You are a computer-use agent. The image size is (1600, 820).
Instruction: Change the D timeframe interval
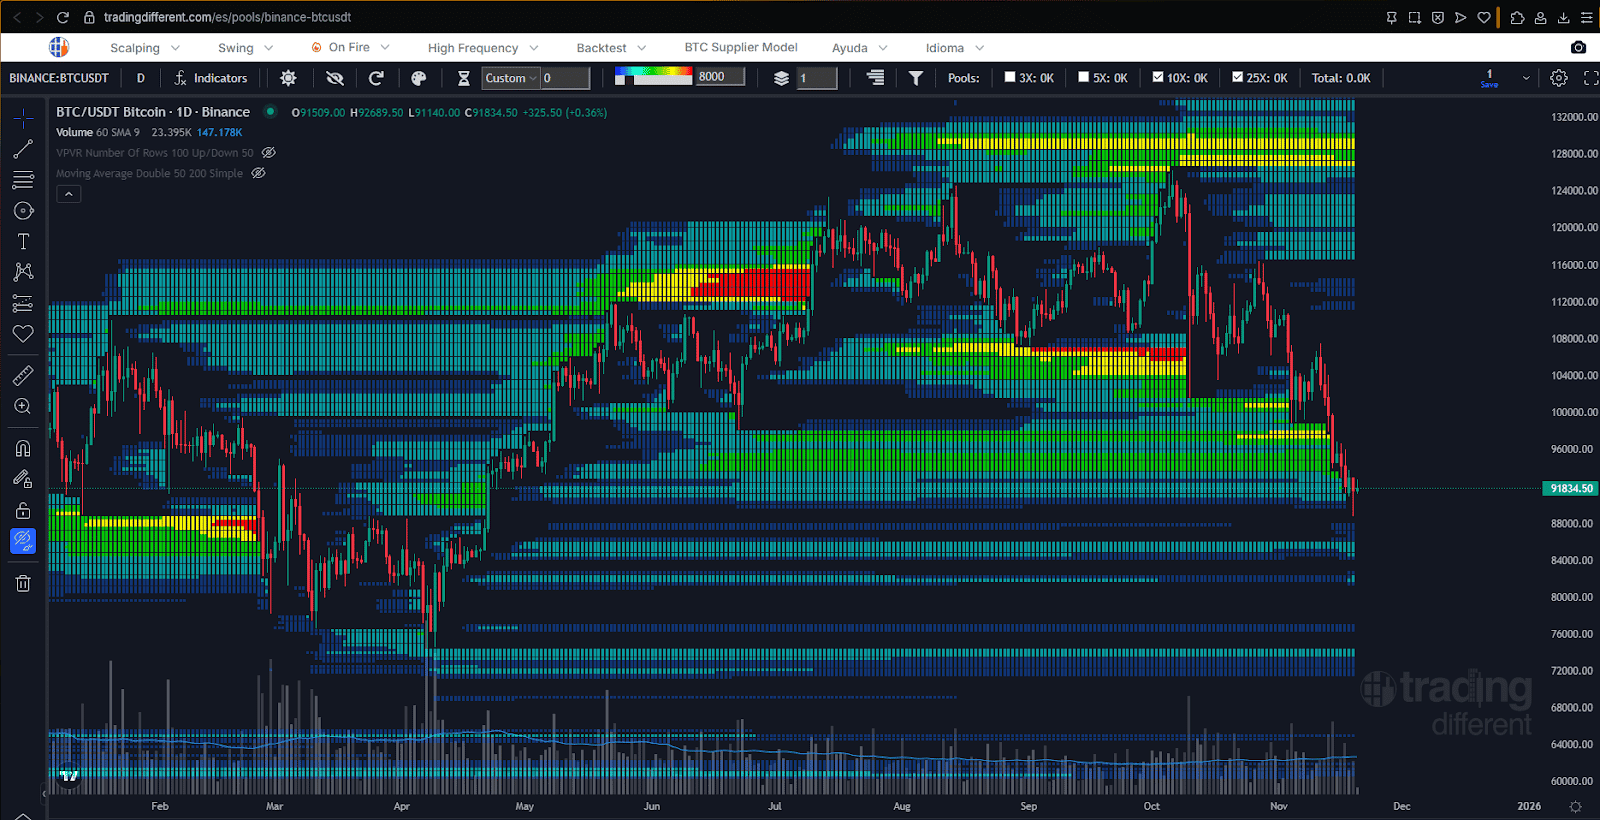pos(141,78)
